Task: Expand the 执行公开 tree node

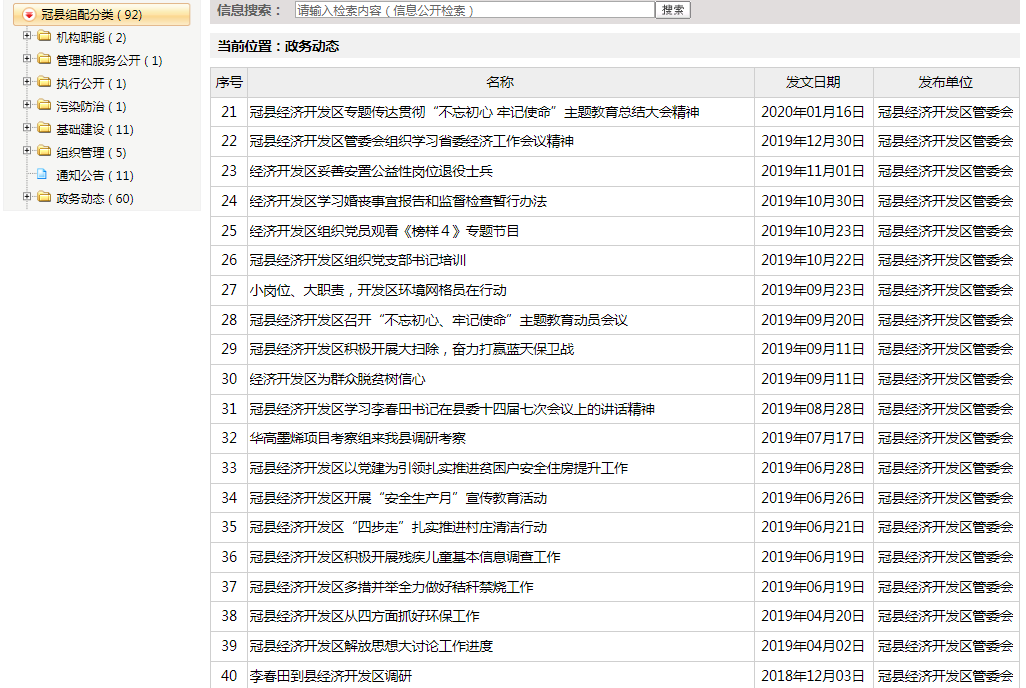Action: pos(27,81)
